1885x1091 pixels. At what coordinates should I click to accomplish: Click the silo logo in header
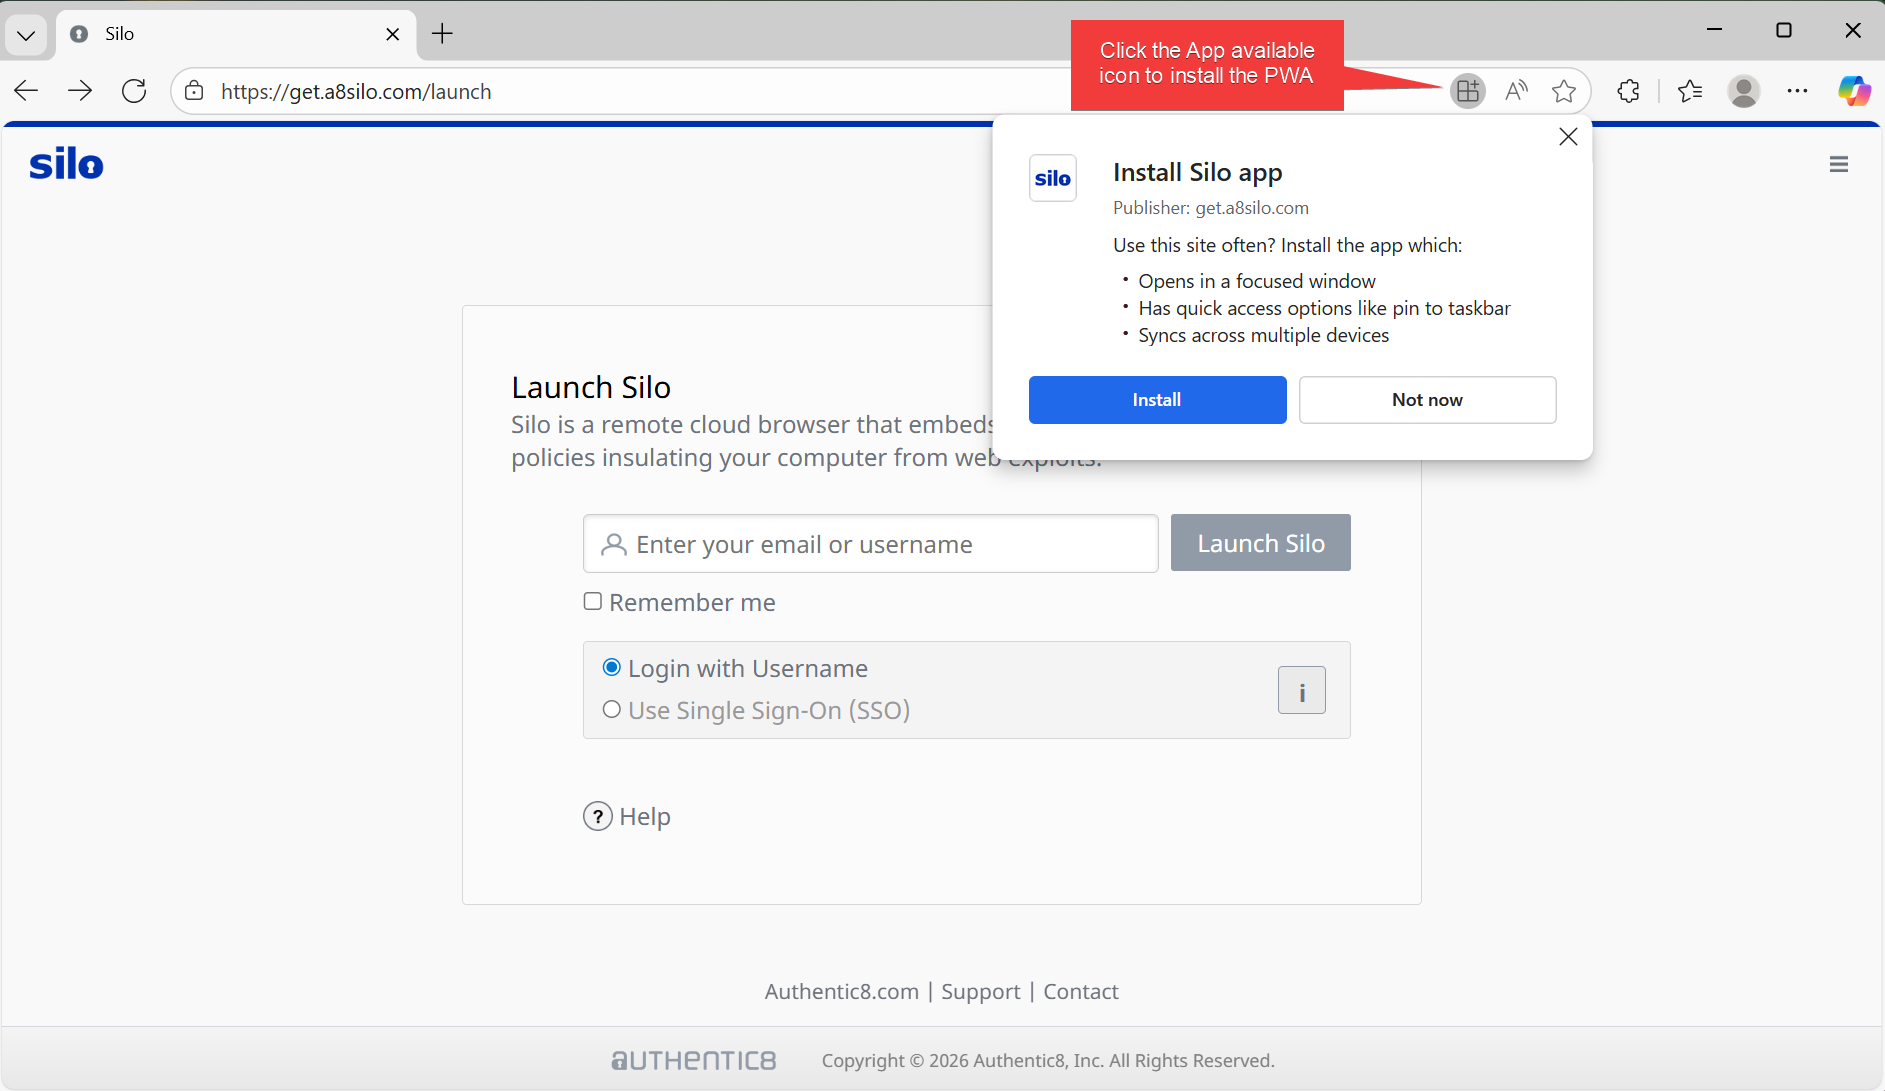66,164
